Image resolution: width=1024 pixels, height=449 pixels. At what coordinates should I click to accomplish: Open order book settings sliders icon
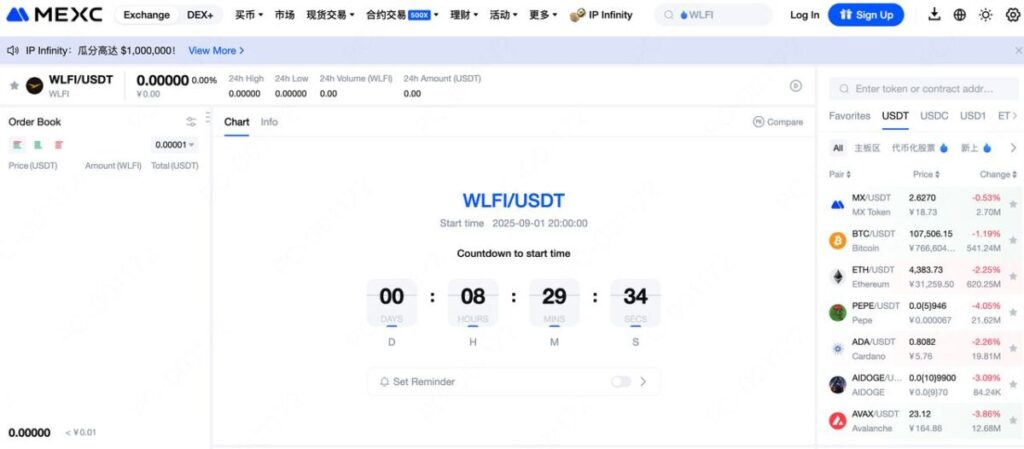pos(191,121)
